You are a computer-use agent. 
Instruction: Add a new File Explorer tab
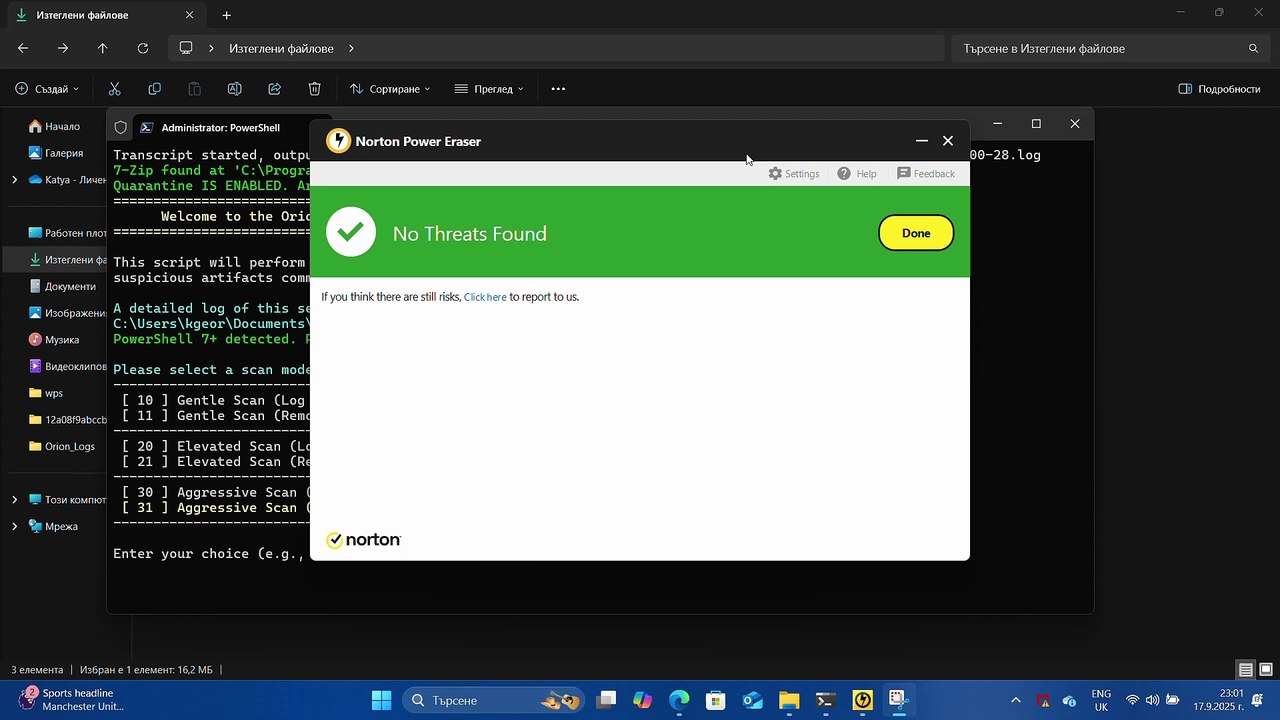tap(227, 15)
